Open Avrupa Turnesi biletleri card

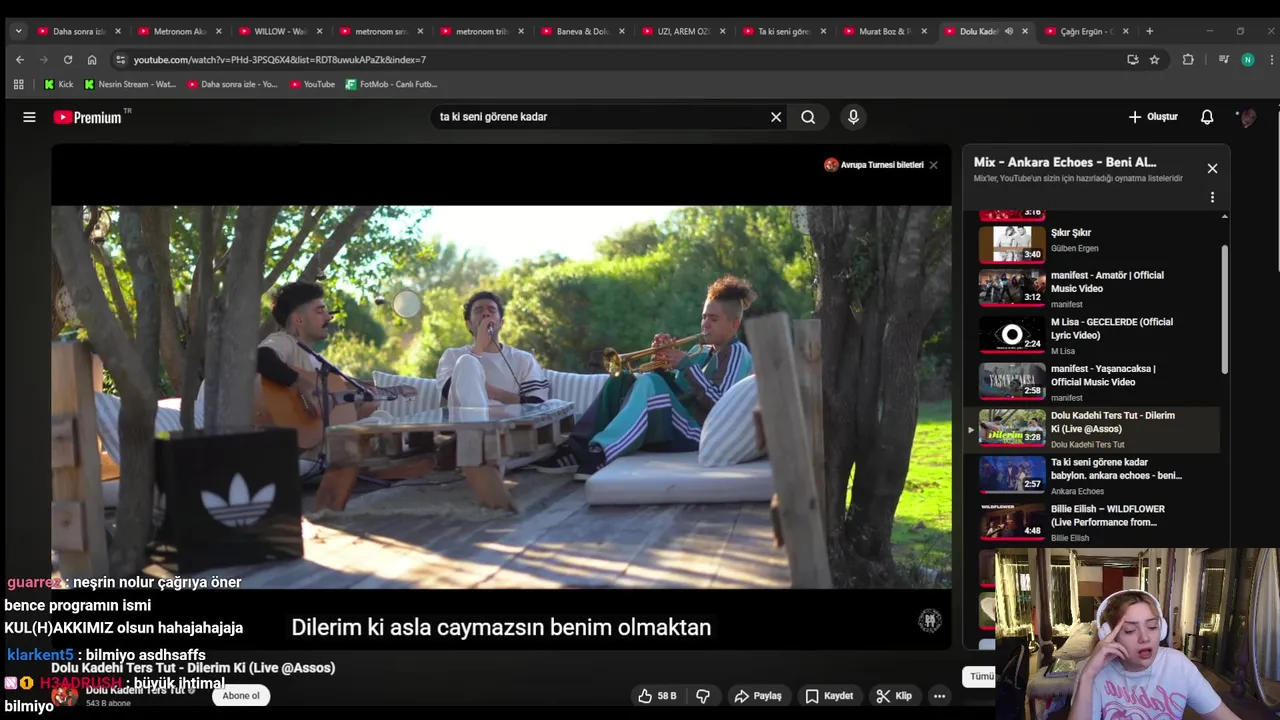874,165
